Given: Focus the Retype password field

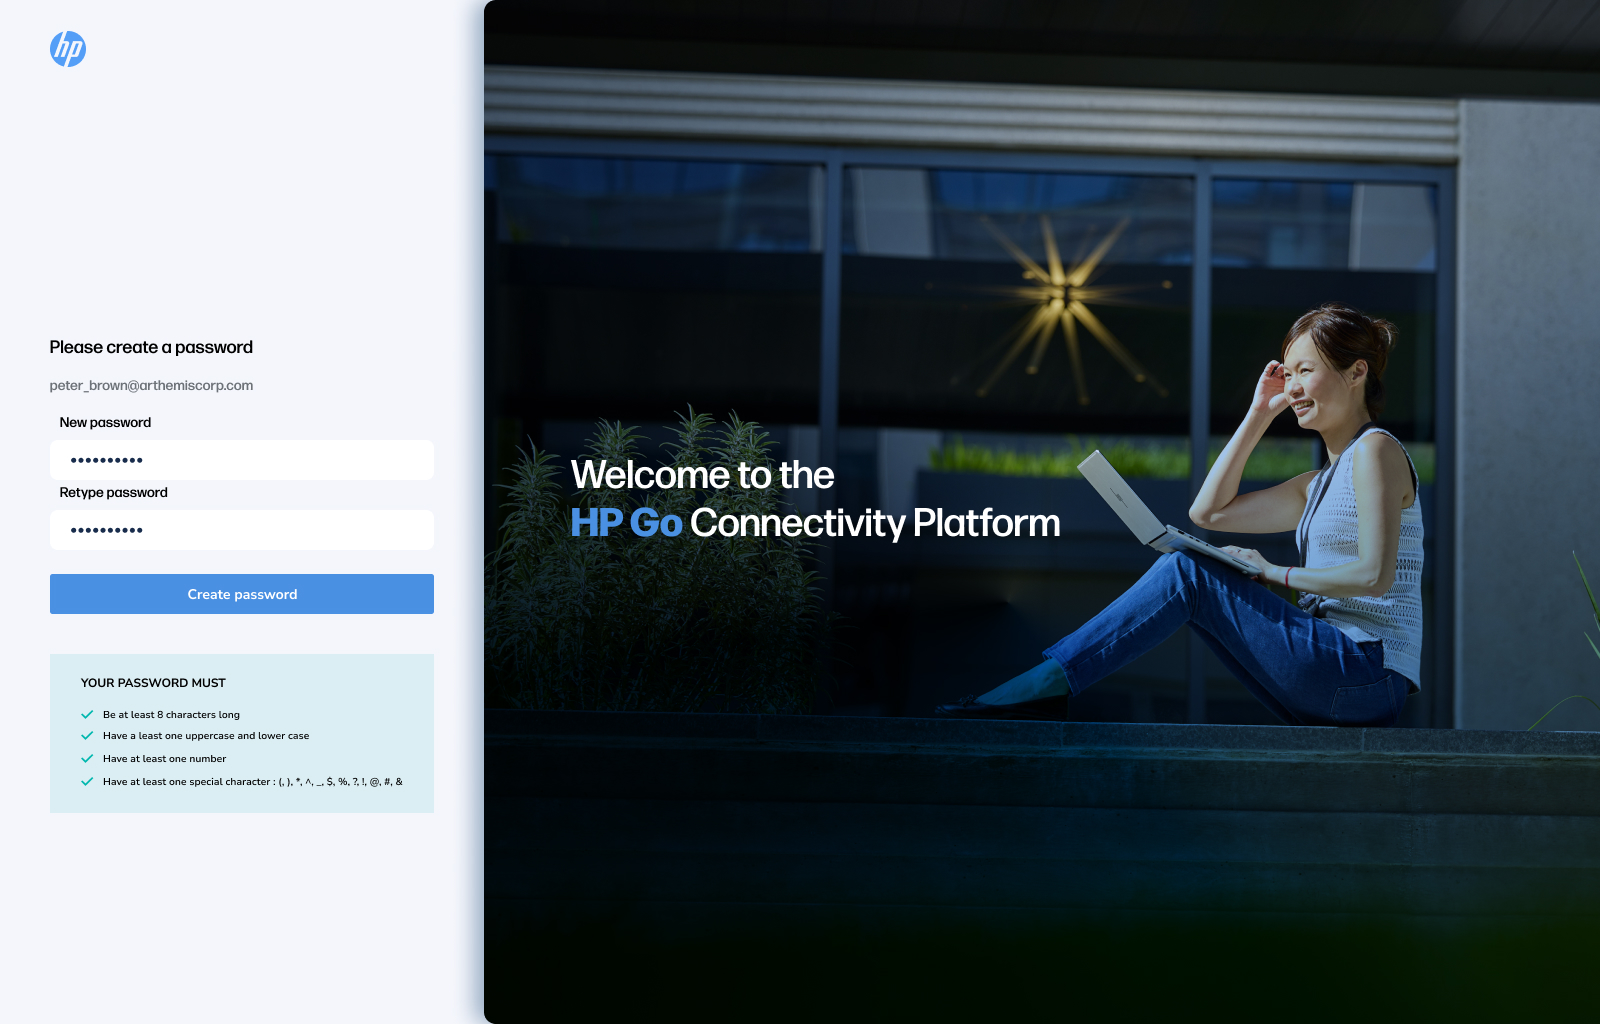Looking at the screenshot, I should tap(242, 530).
